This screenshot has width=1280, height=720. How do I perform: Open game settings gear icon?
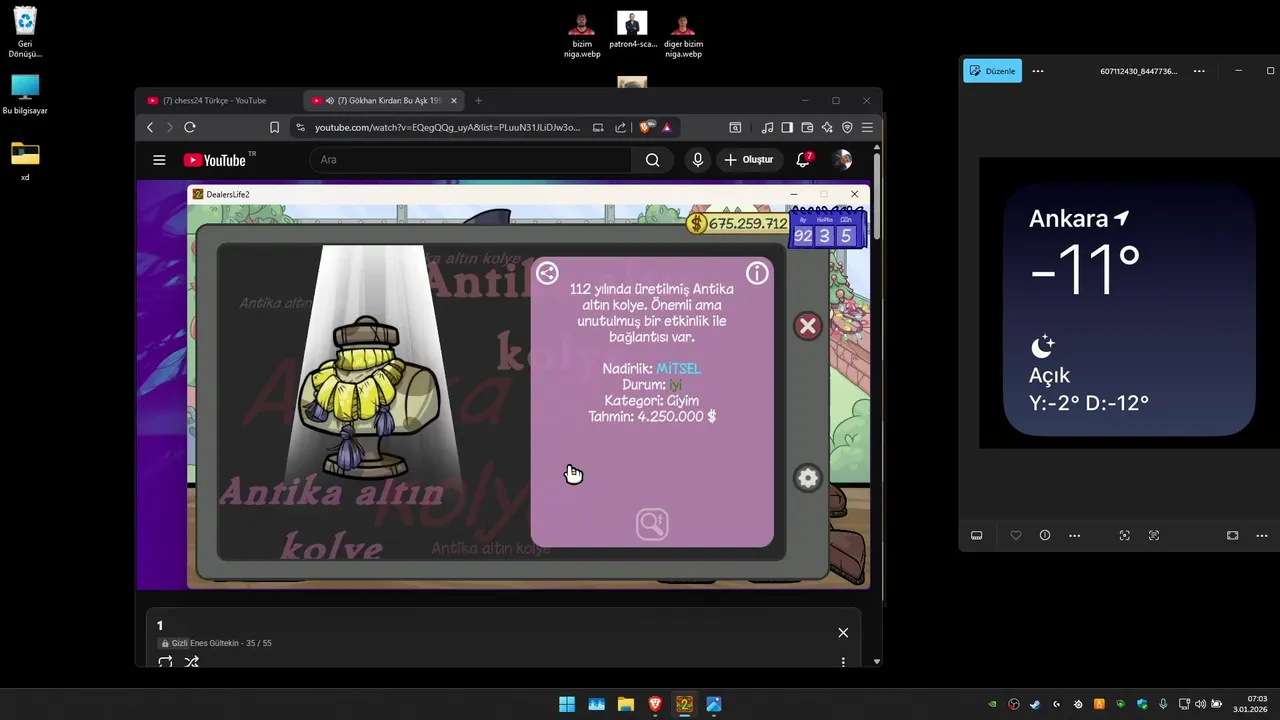point(808,478)
